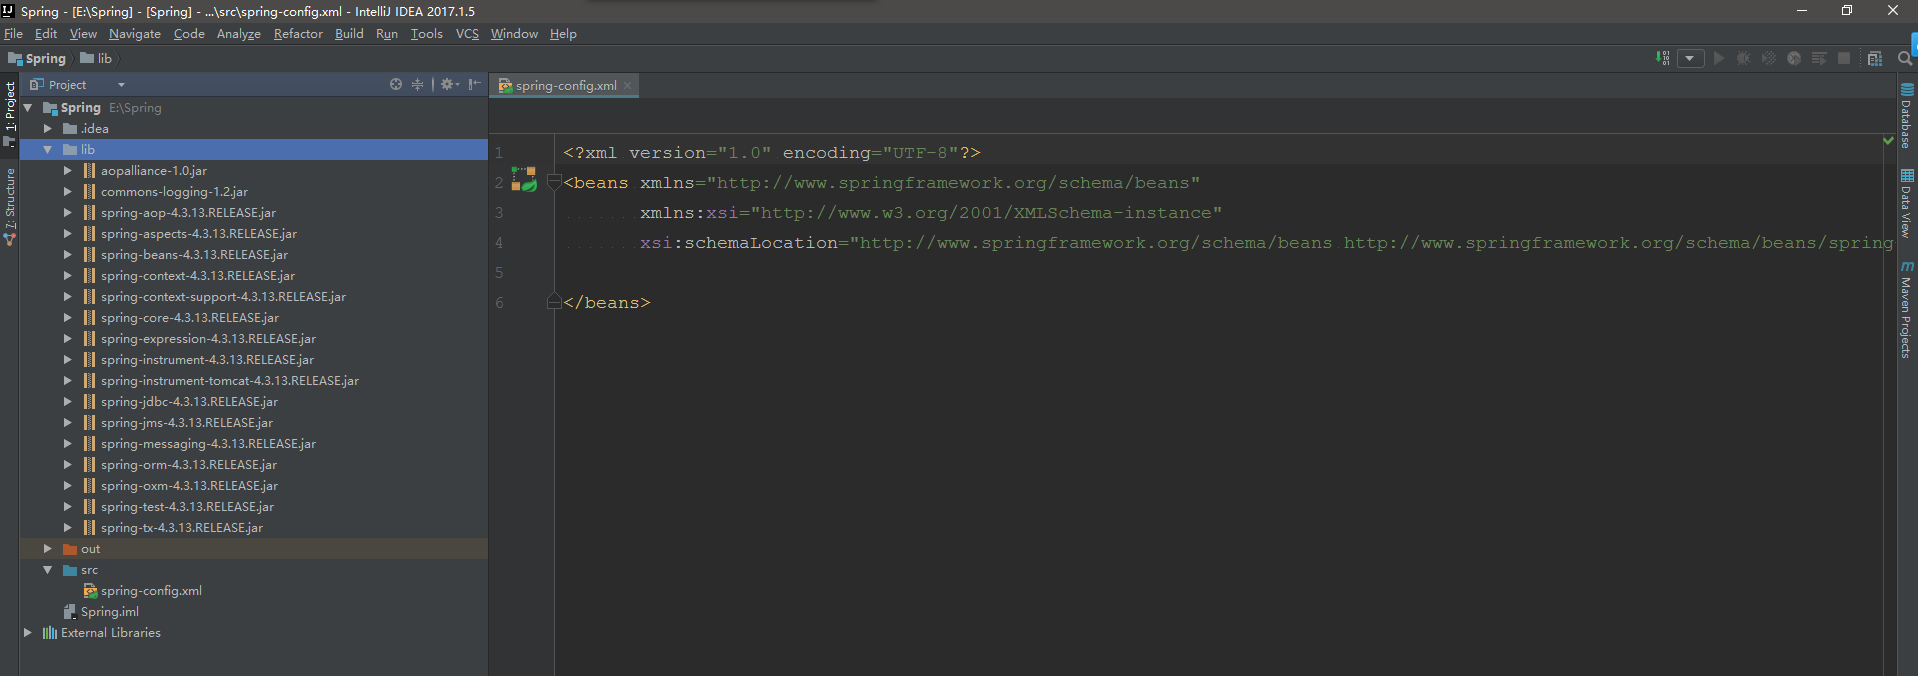This screenshot has height=676, width=1918.
Task: Click the run-to-cursor lines toolbar icon
Action: pyautogui.click(x=1819, y=58)
